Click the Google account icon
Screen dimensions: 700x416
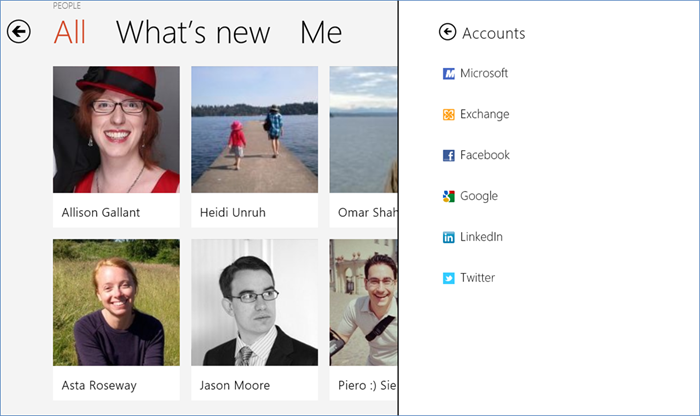[448, 196]
